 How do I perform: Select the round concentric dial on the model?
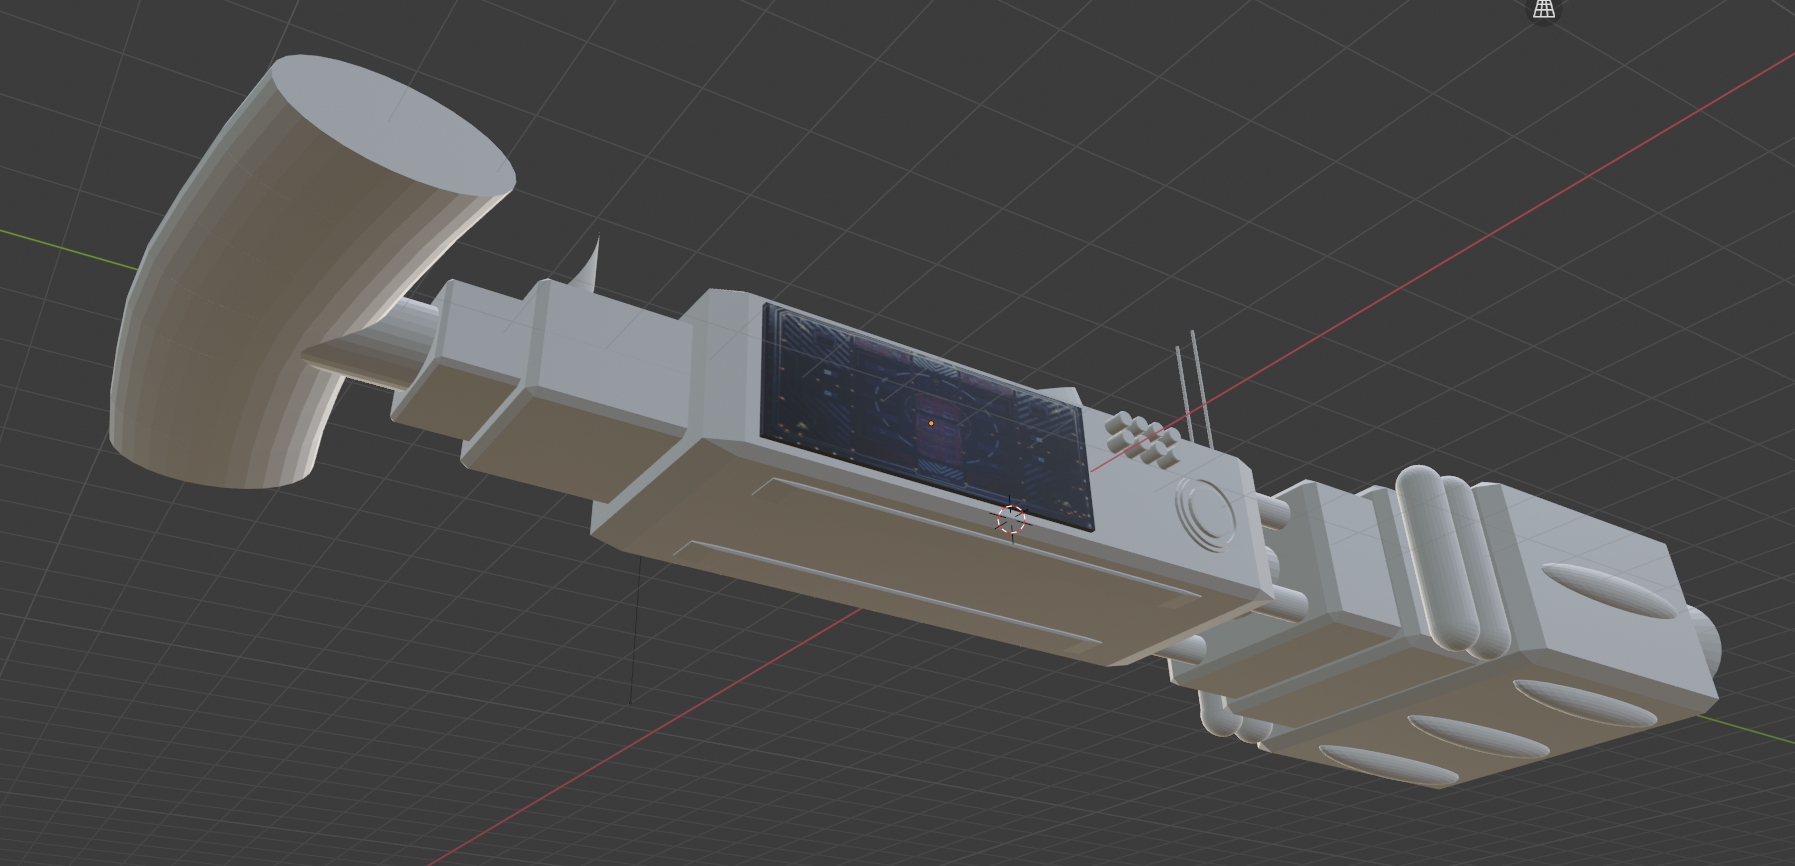click(1207, 513)
